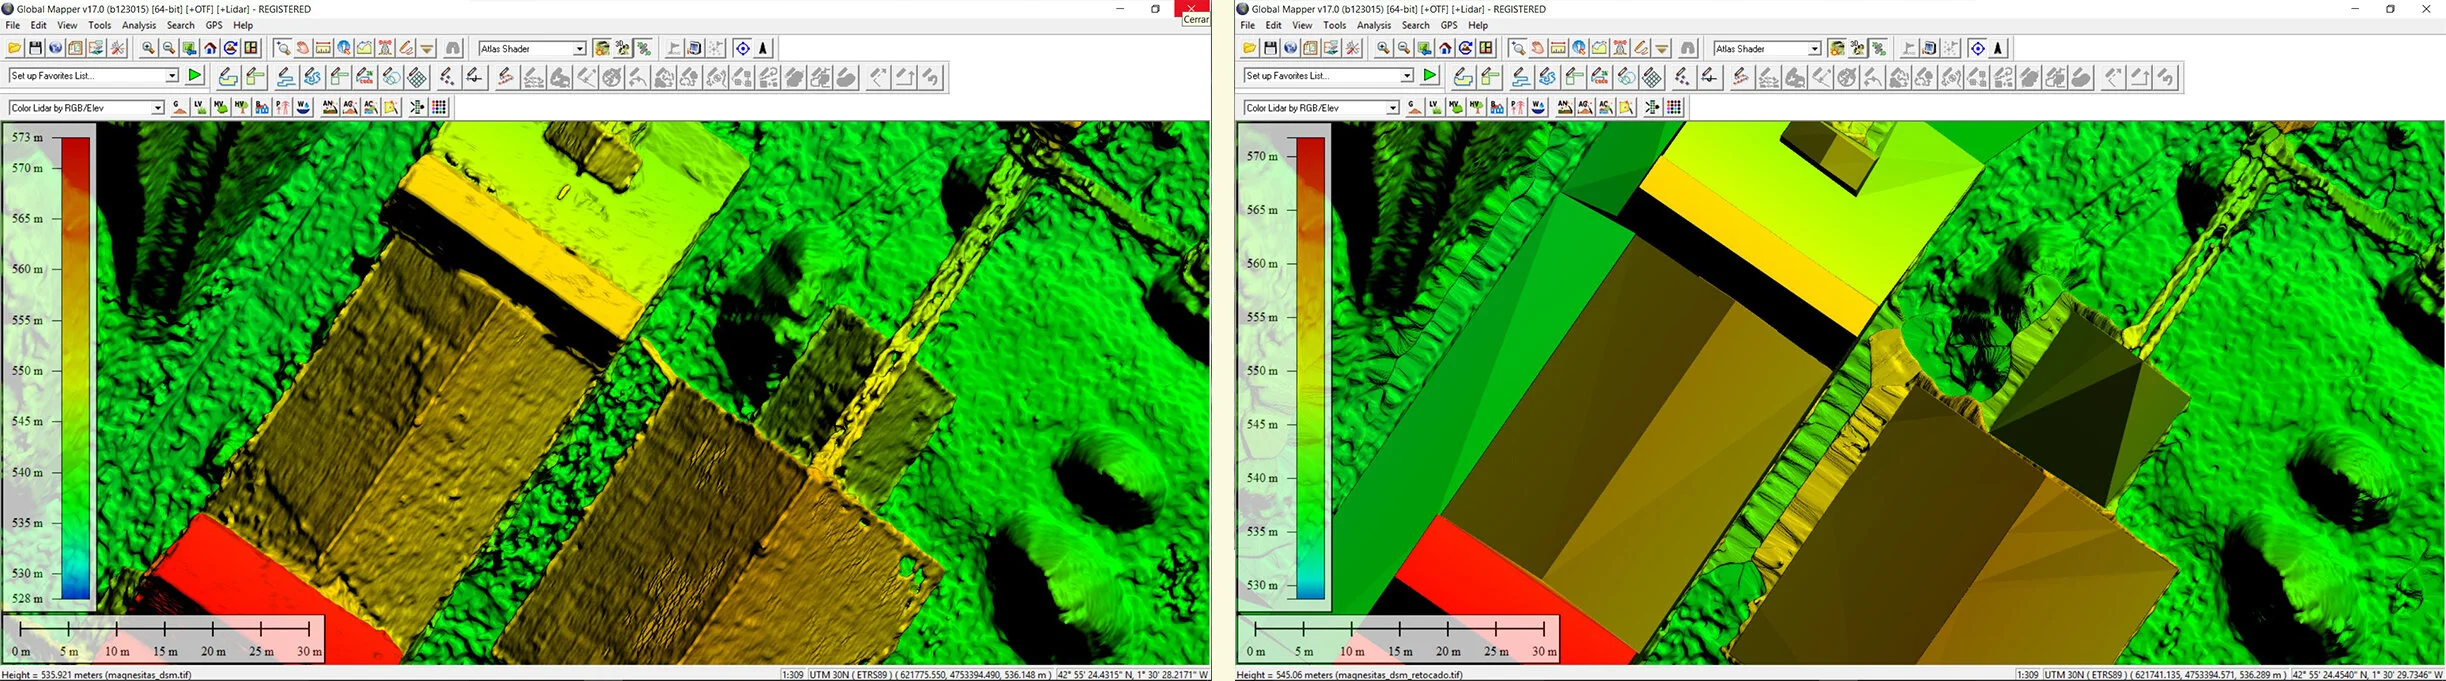Click '1:309' scale in left window status bar
The height and width of the screenshot is (681, 2446).
point(793,675)
